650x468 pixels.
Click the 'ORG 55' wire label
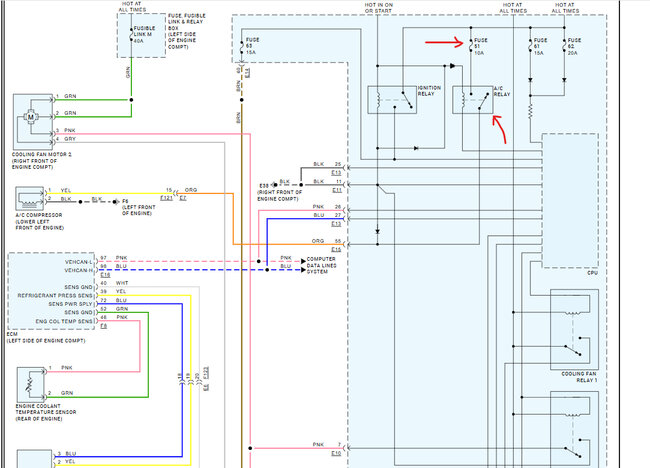pyautogui.click(x=326, y=241)
